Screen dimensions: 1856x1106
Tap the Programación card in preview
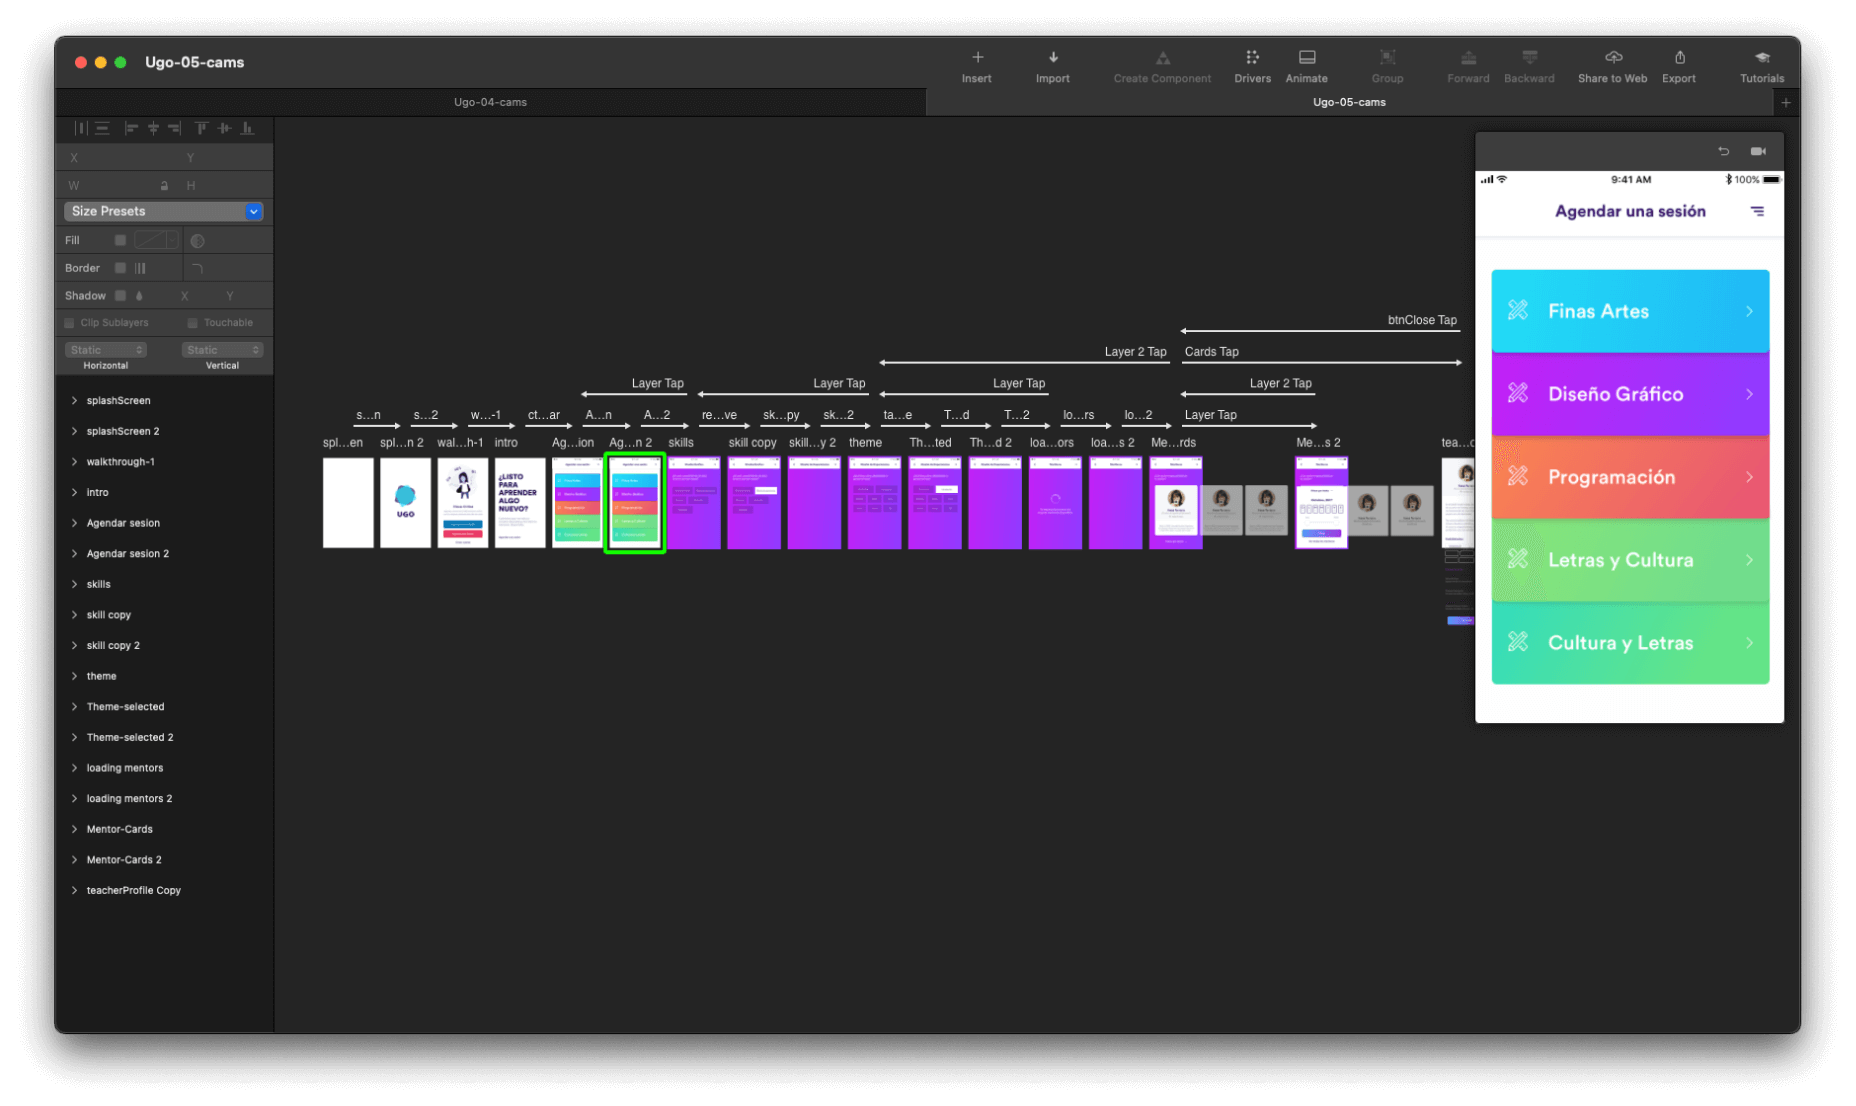click(1629, 477)
